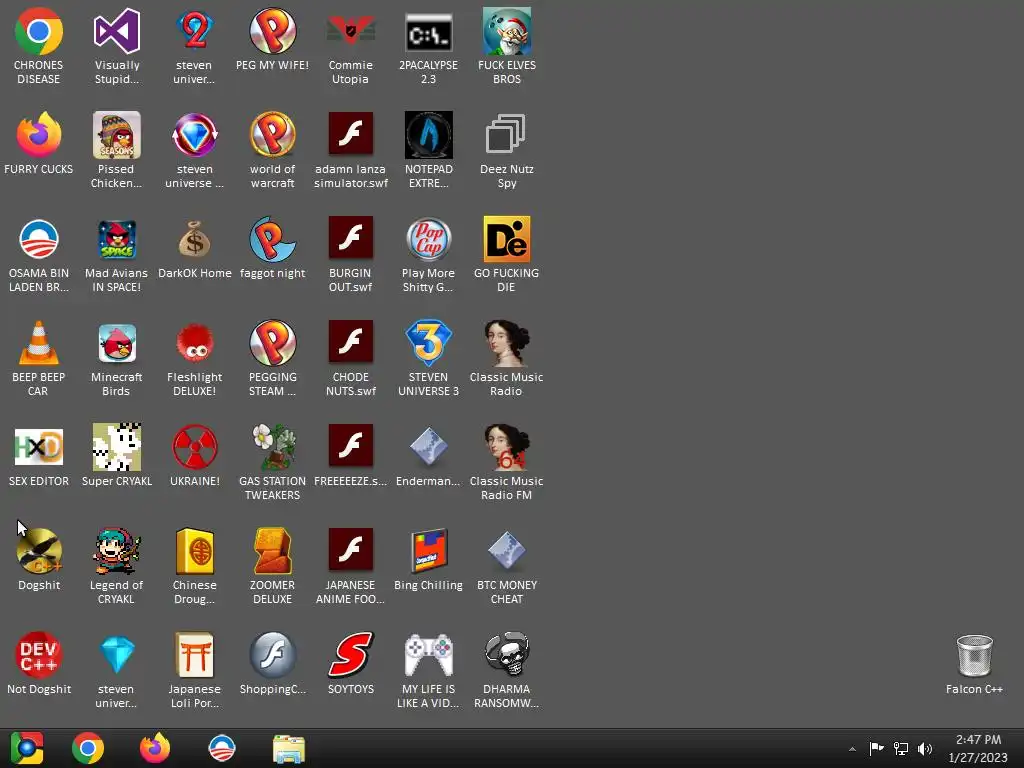Open the Pissed Chicken... Seasons icon

pos(117,149)
